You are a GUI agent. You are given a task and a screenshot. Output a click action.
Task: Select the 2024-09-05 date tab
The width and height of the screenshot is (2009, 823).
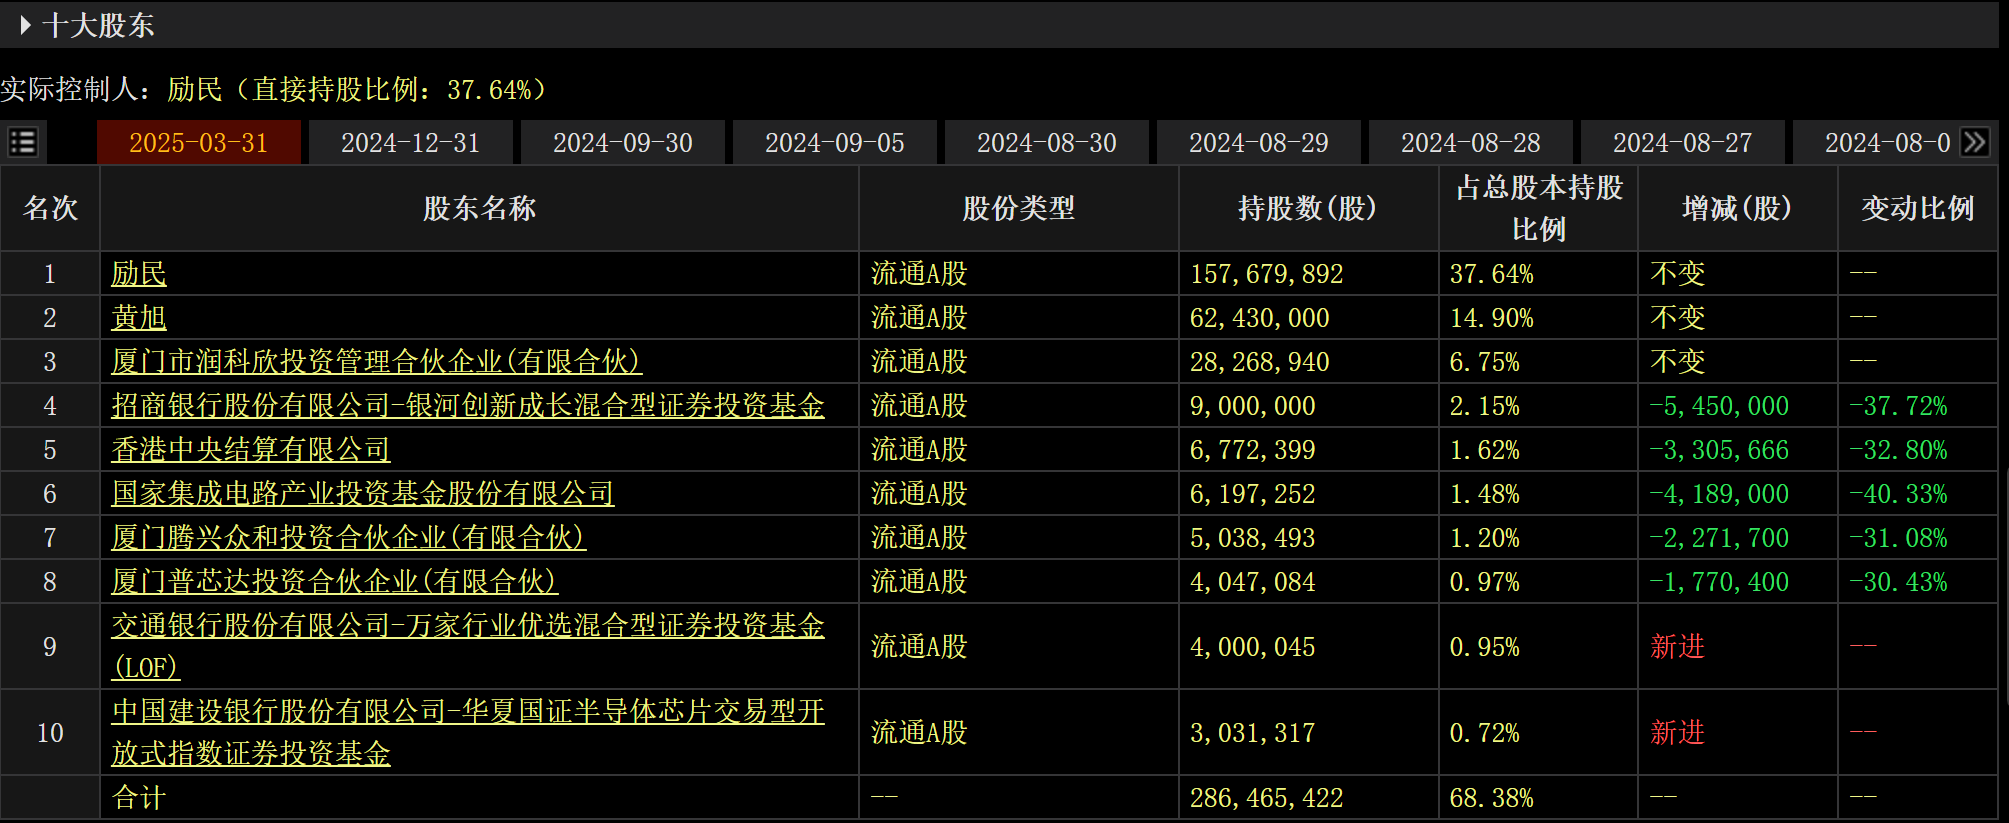pos(835,143)
